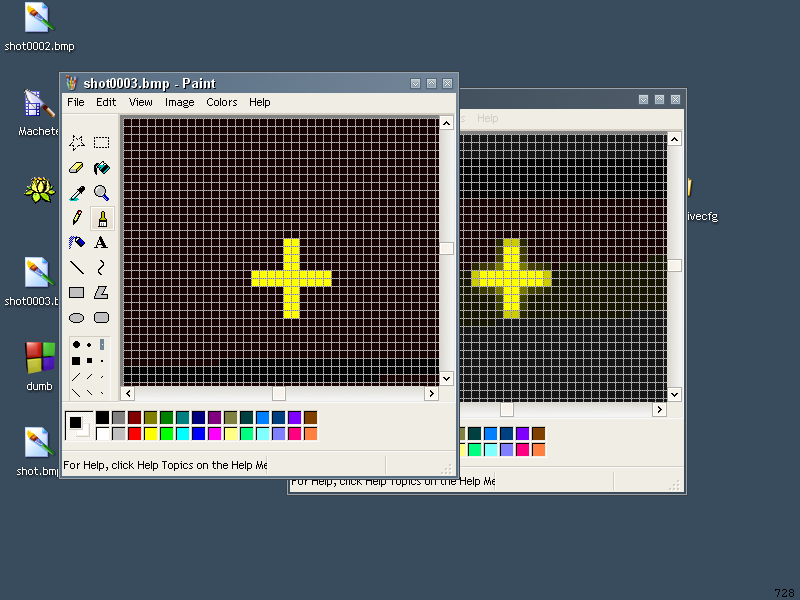Switch to the Pencil tool

pos(77,218)
